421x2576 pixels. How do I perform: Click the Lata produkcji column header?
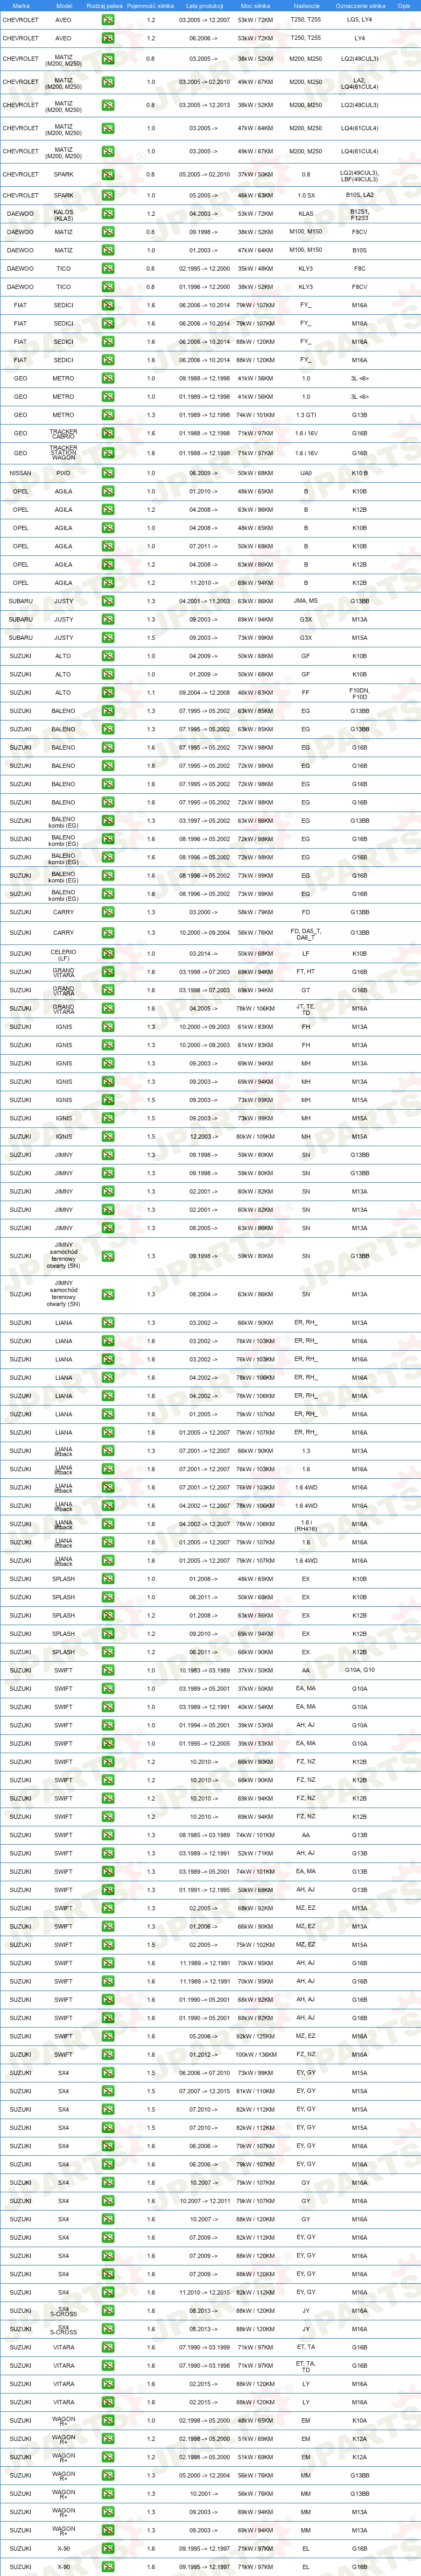click(x=204, y=5)
